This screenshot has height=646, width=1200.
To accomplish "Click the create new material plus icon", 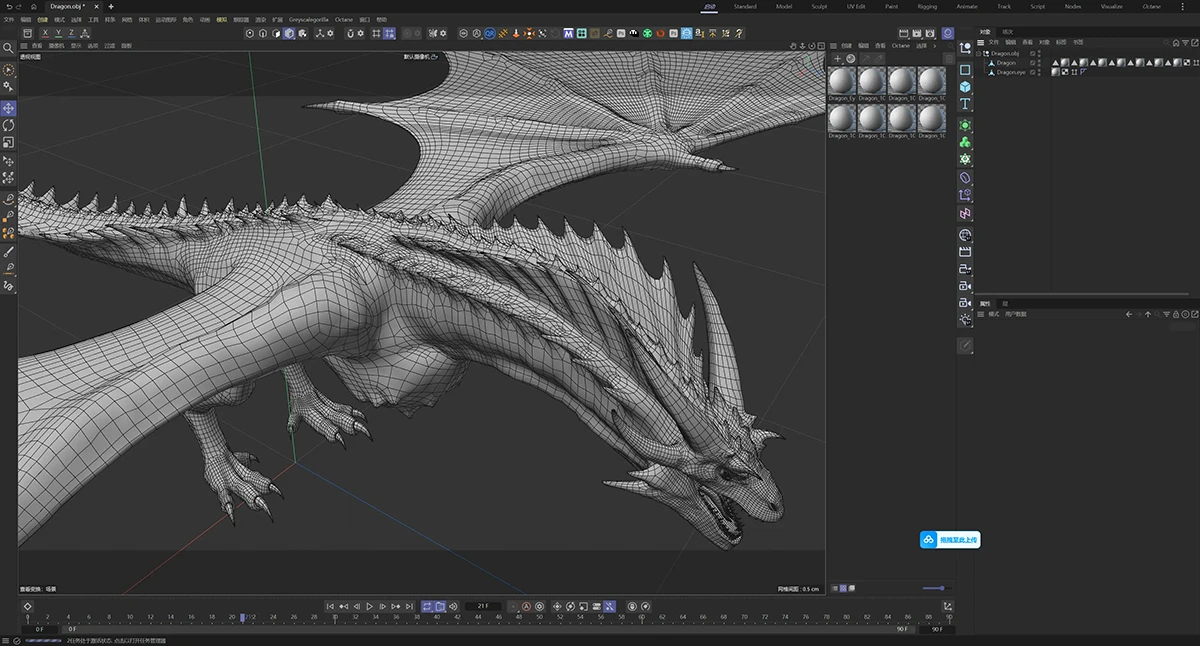I will coord(837,59).
